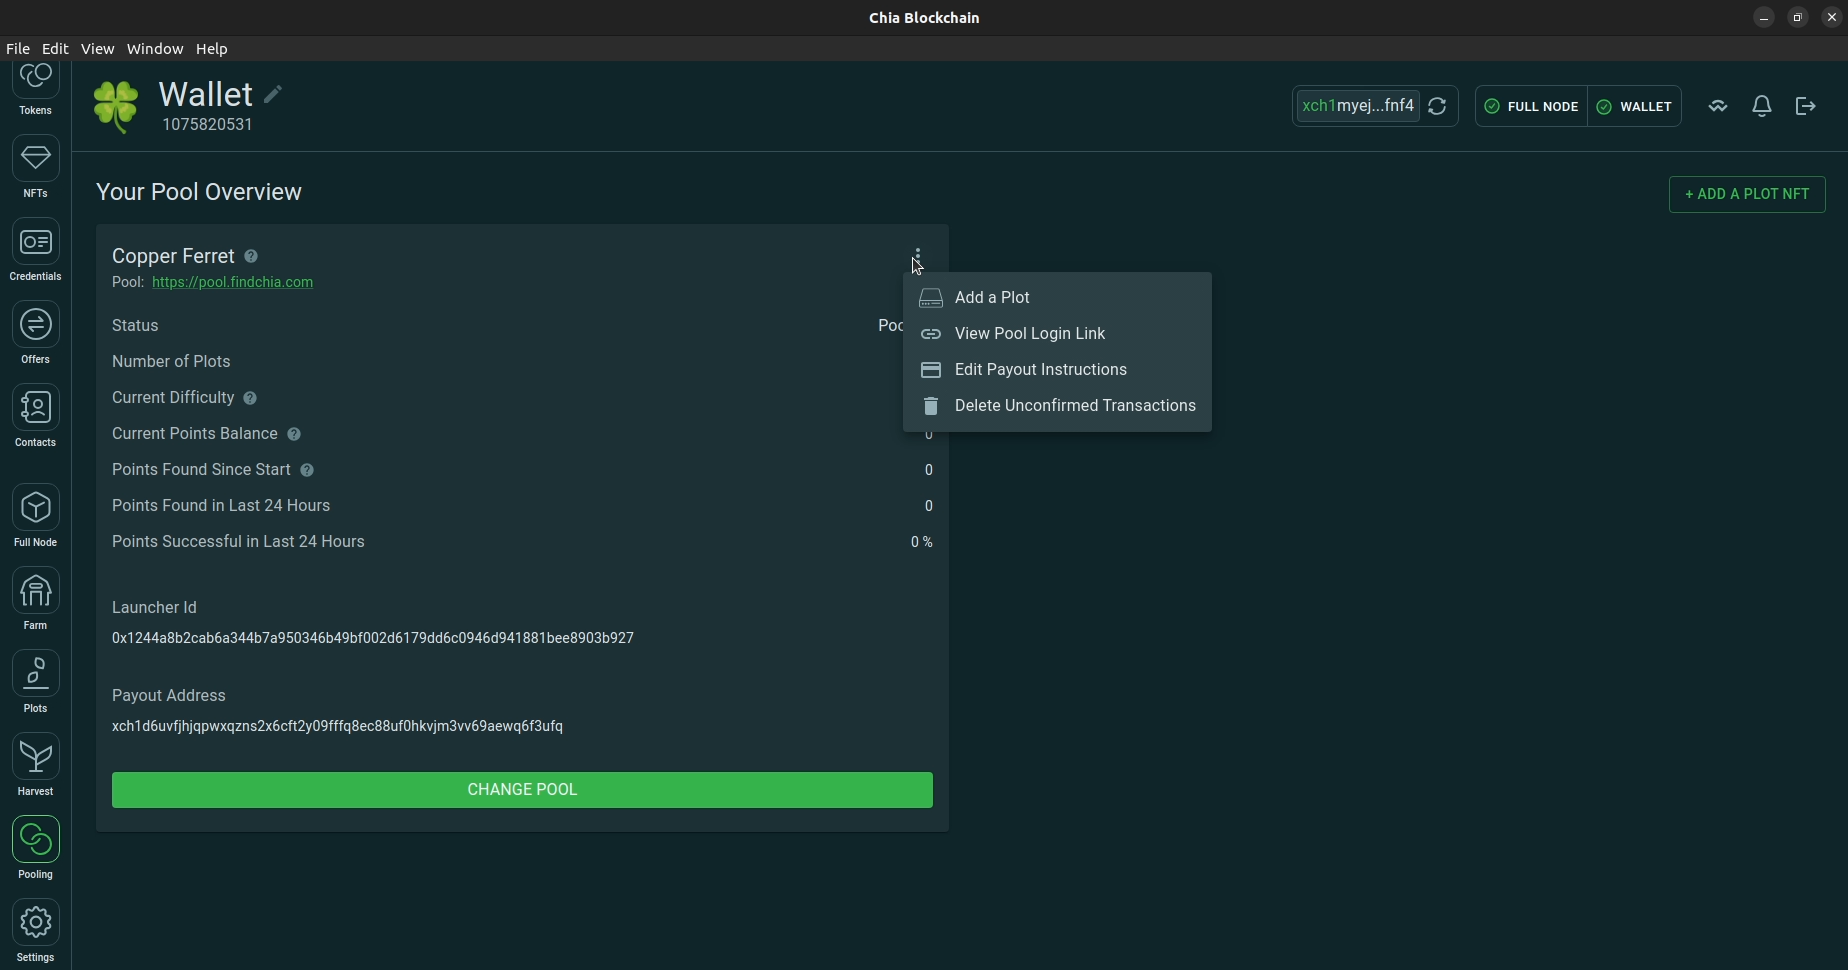
Task: Go to the Harvest section
Action: [x=36, y=766]
